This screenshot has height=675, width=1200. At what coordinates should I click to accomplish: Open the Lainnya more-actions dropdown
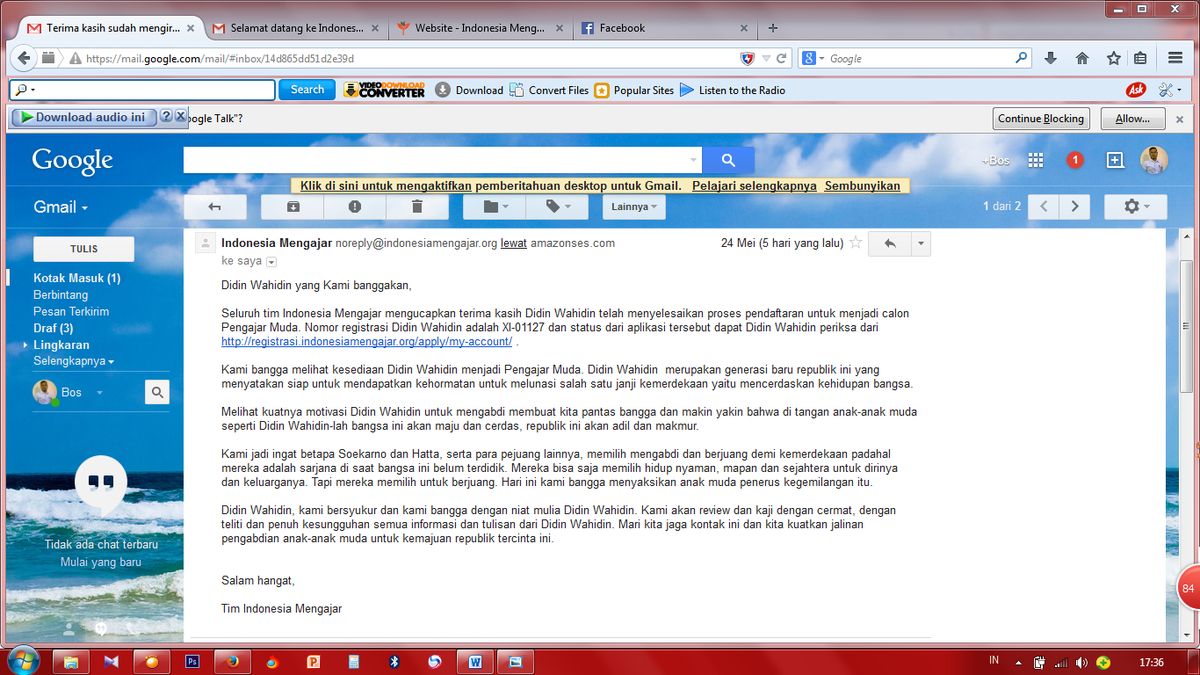tap(634, 207)
